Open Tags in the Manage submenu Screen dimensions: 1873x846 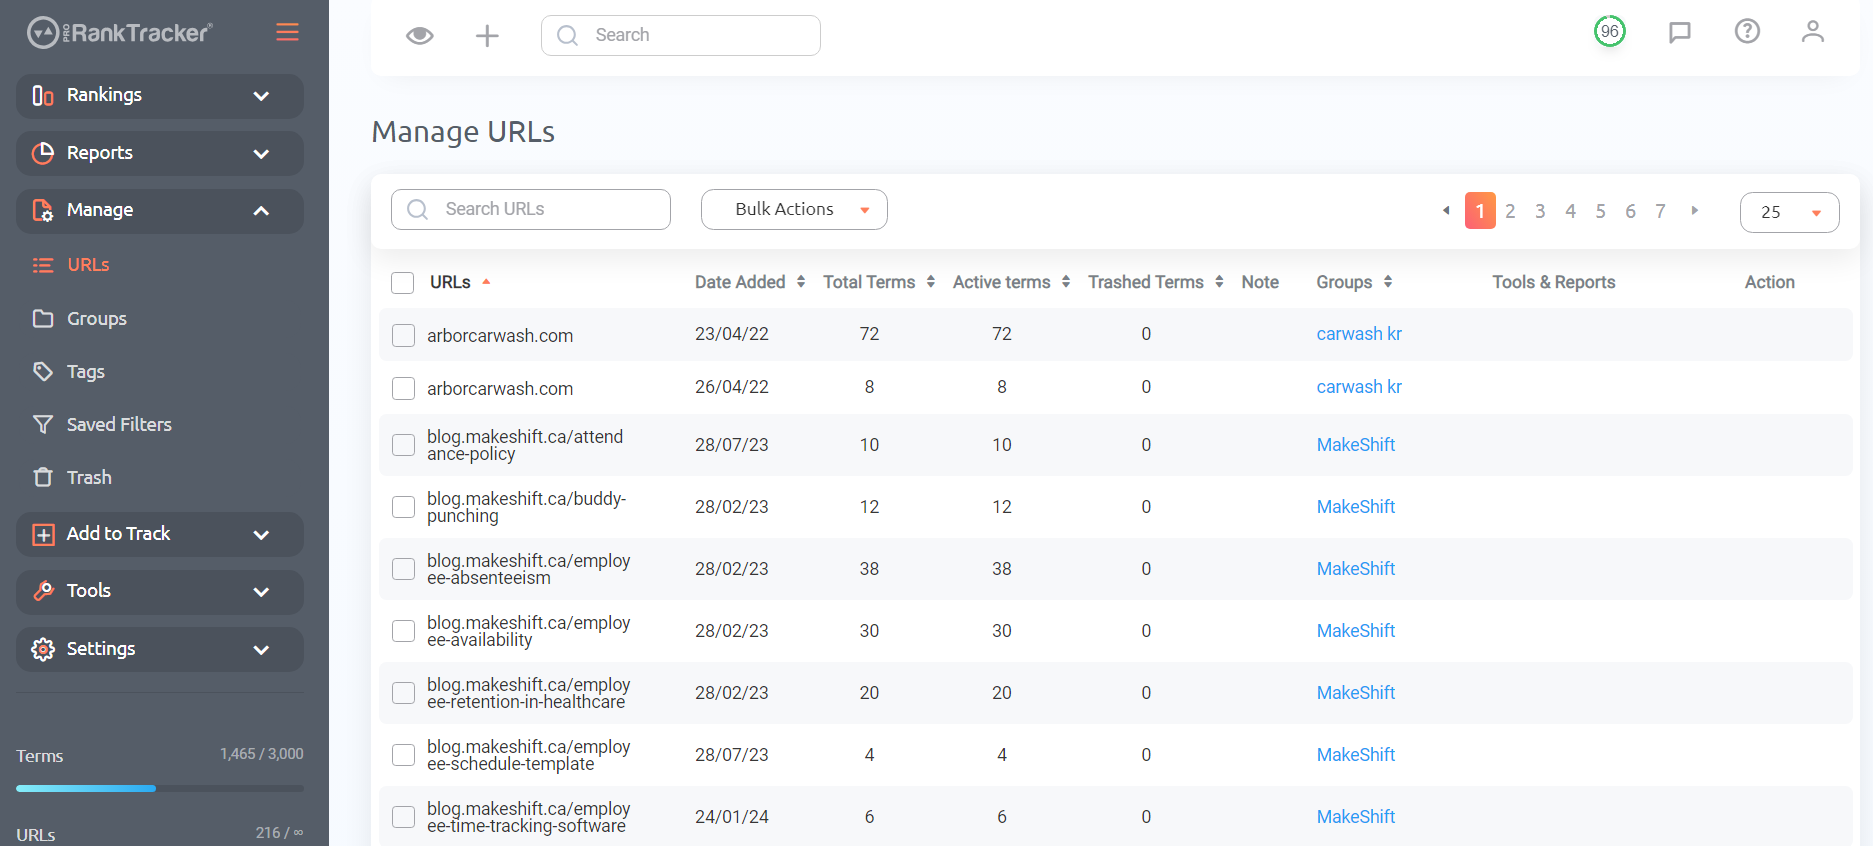(86, 371)
